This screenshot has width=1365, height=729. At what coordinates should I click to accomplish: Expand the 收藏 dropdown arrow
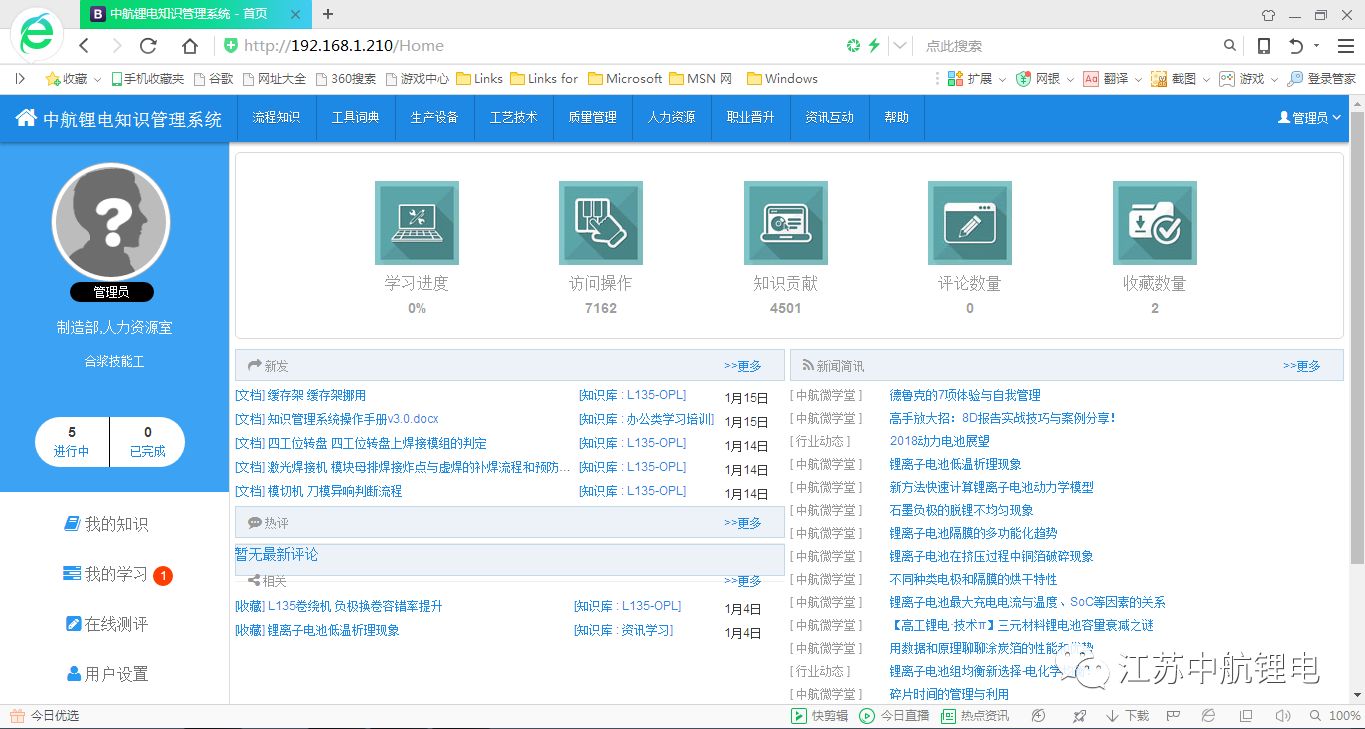tap(97, 79)
